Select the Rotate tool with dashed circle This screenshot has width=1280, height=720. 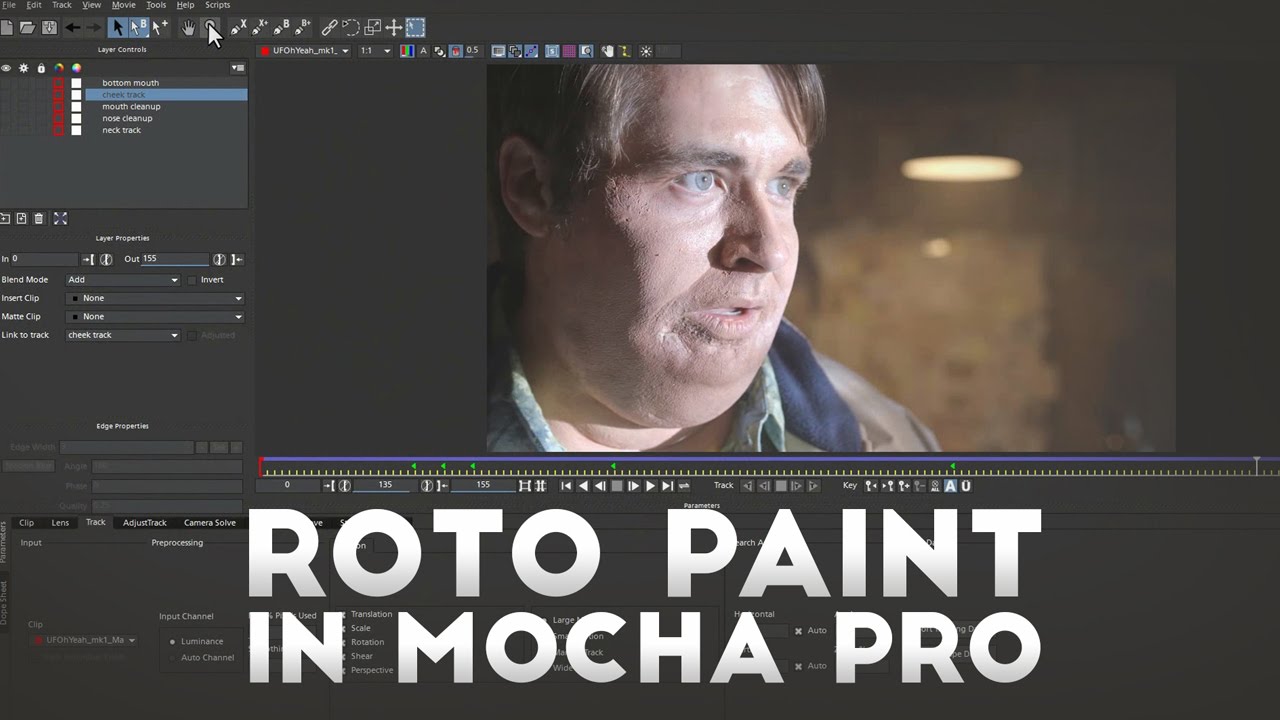pyautogui.click(x=351, y=28)
